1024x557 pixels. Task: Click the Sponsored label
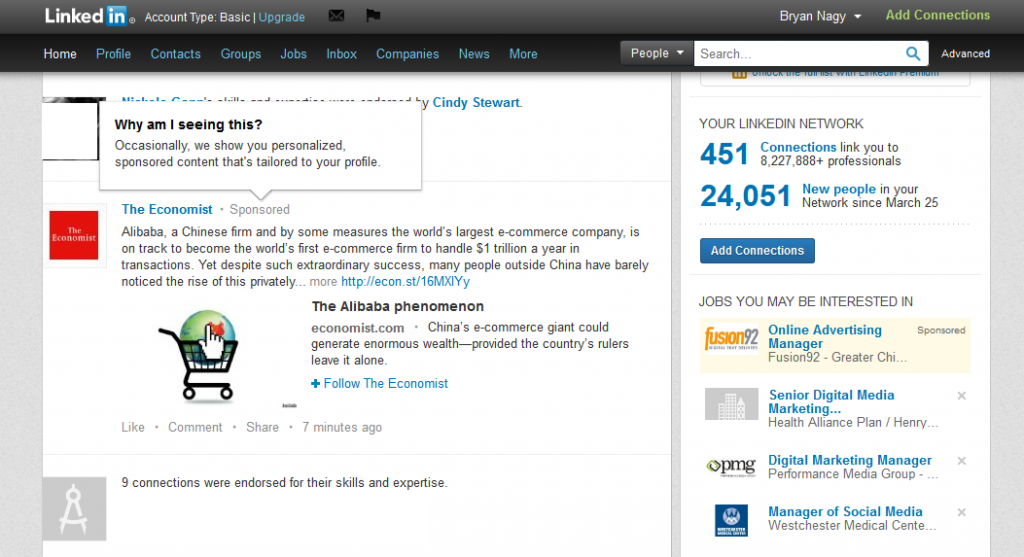click(x=259, y=210)
